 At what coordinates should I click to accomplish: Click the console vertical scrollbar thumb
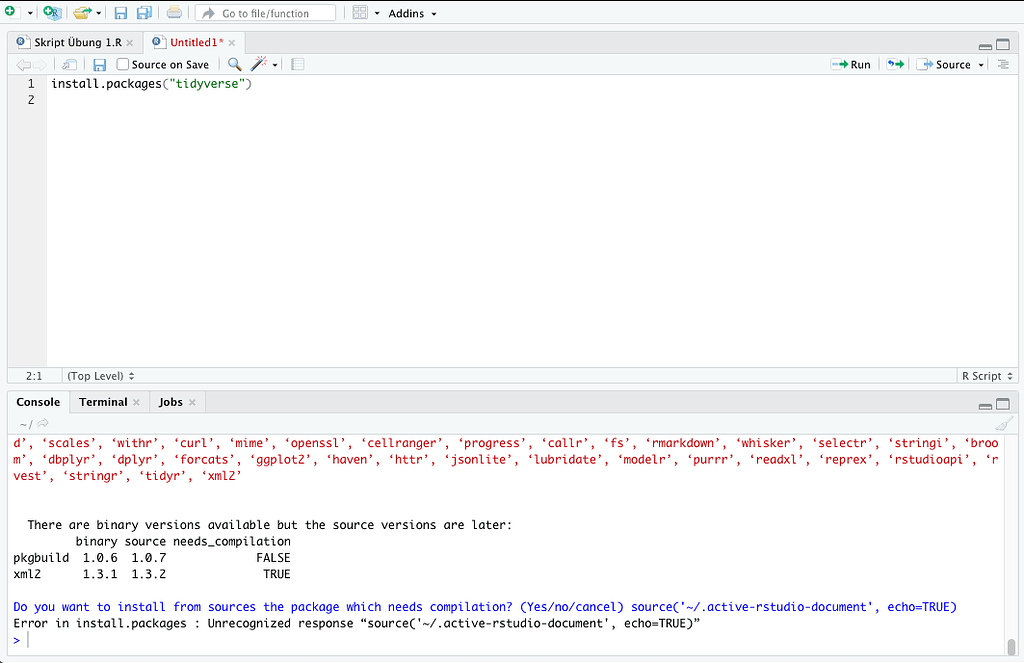[1011, 646]
